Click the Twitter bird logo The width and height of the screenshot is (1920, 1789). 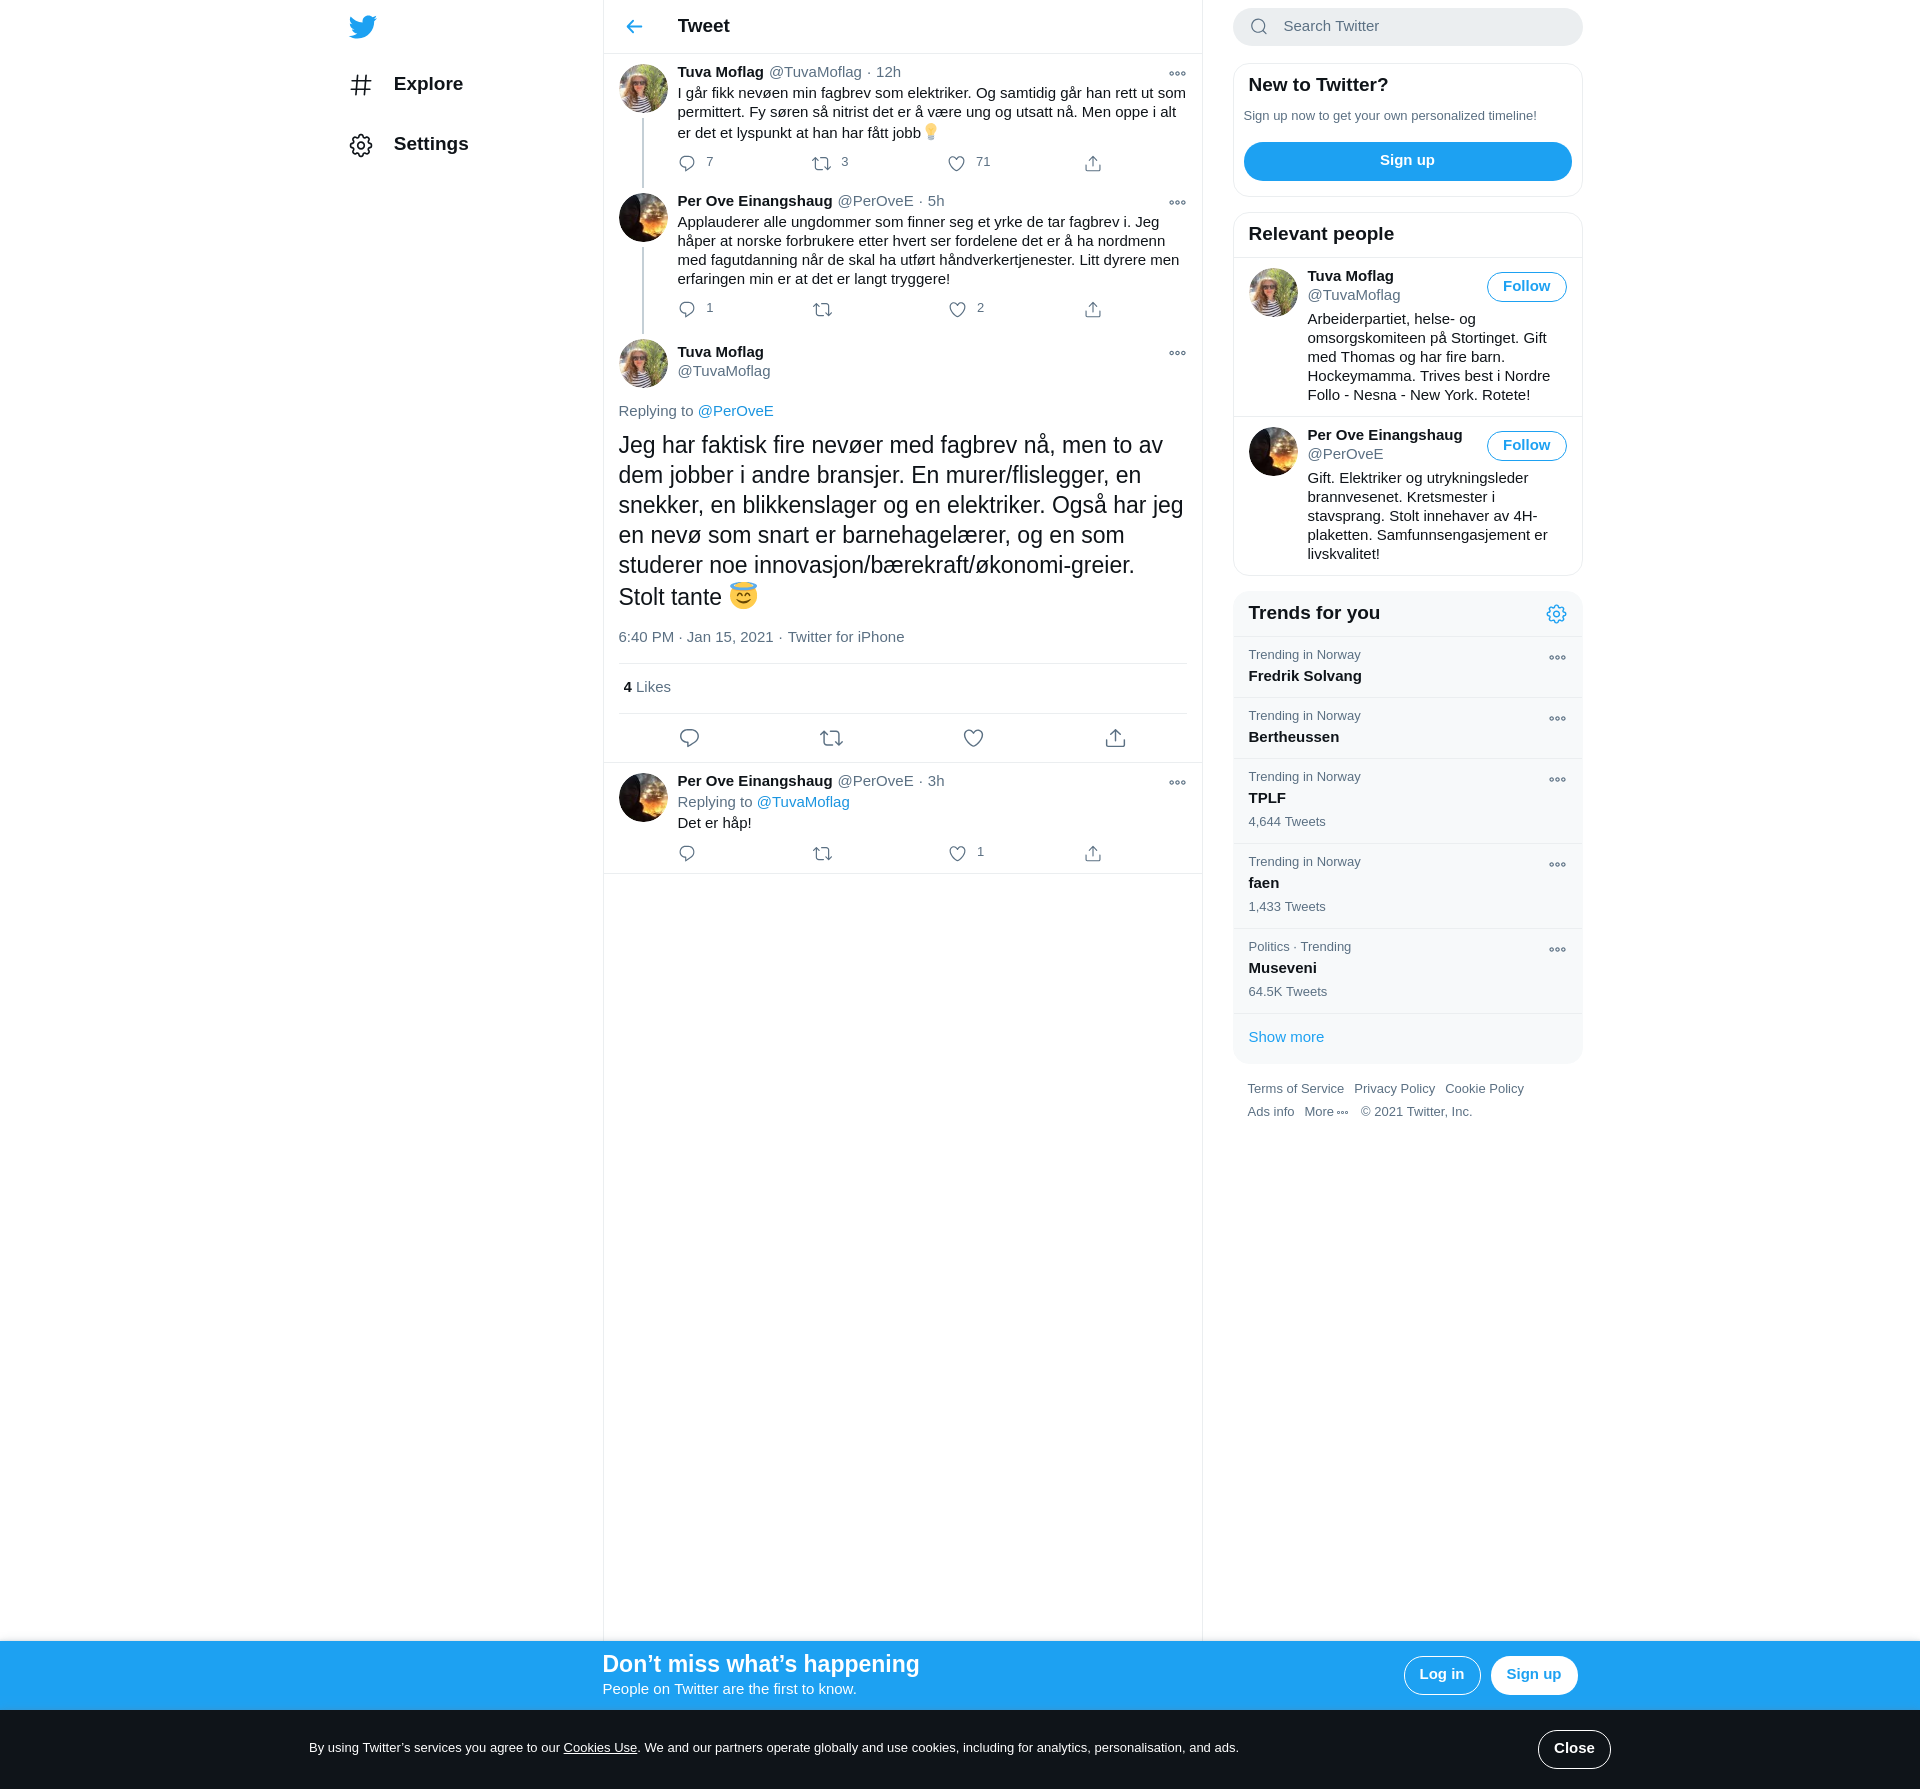point(363,26)
